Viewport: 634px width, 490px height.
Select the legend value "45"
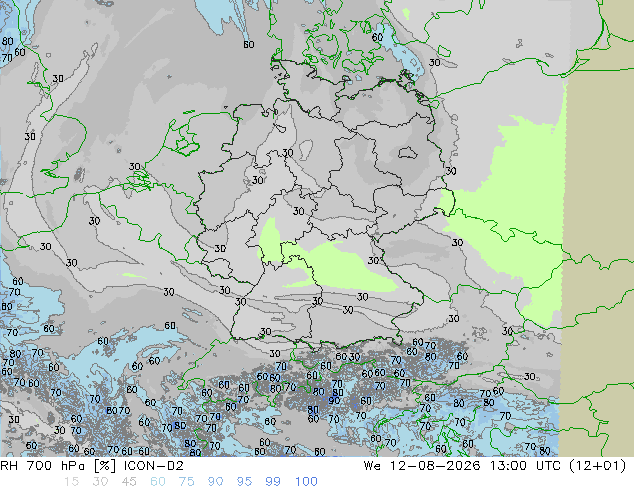129,482
